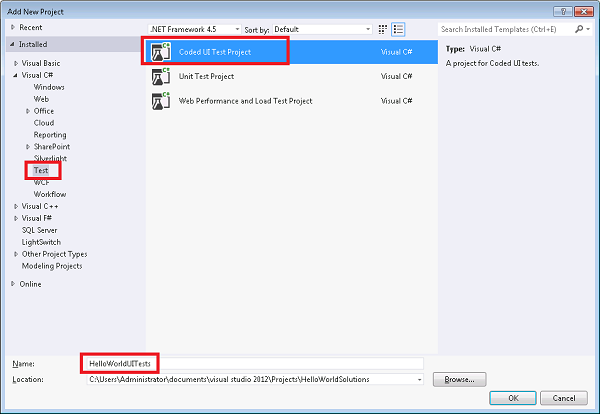Open the .NET Framework version dropdown
Screen dimensions: 600x414
194,30
